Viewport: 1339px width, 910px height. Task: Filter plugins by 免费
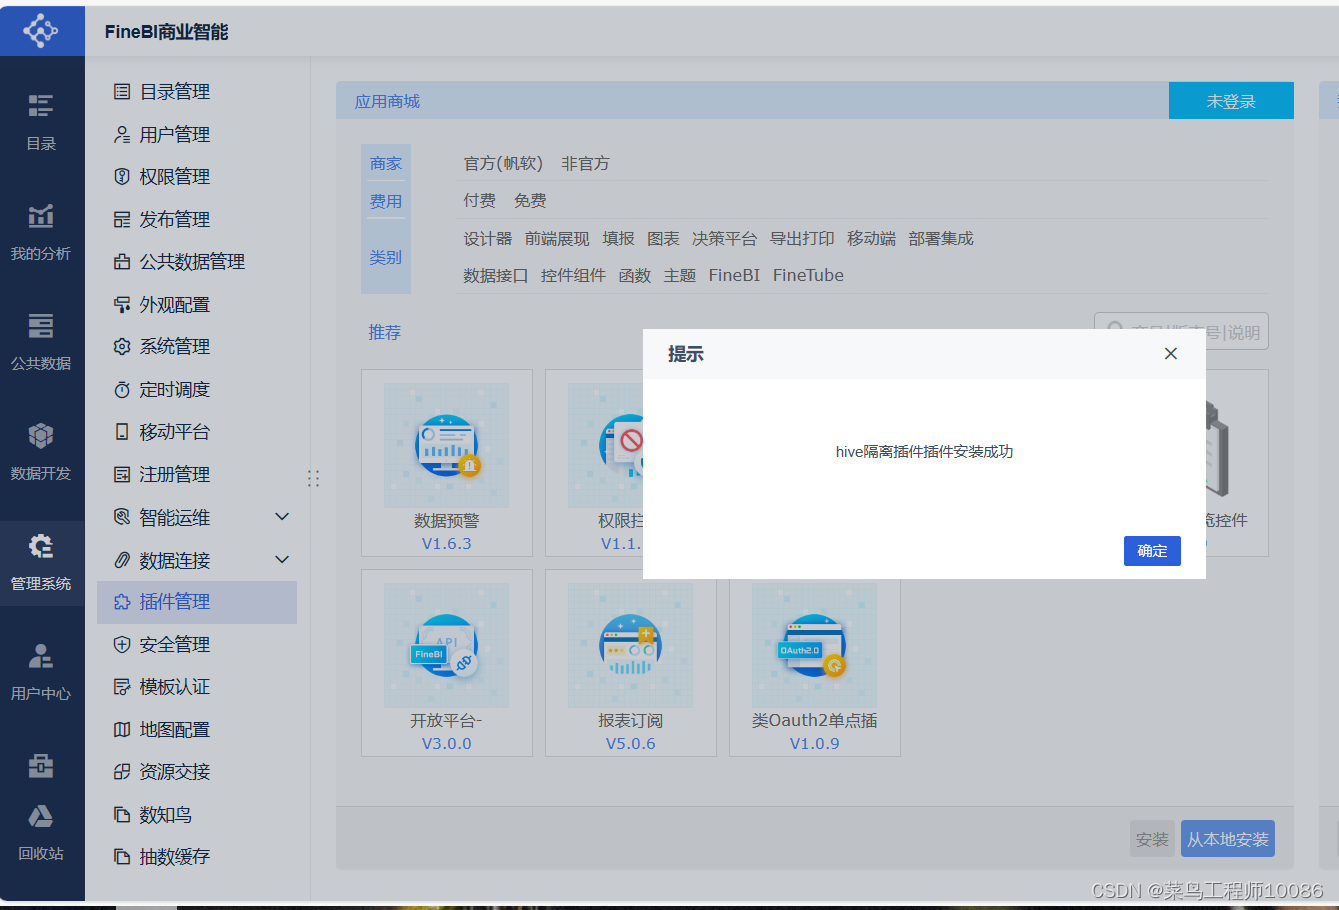(530, 201)
